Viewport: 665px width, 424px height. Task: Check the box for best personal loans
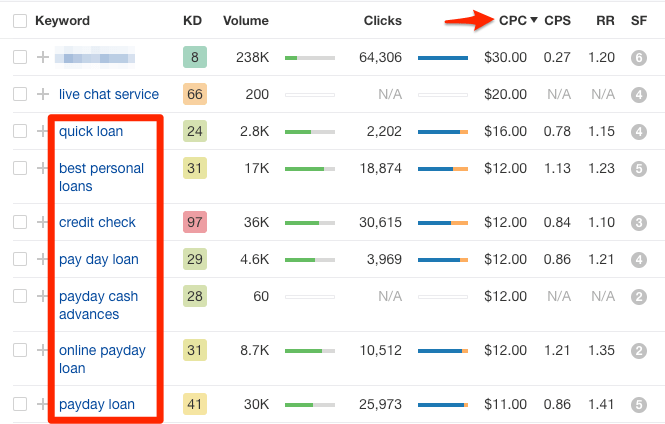click(x=20, y=168)
